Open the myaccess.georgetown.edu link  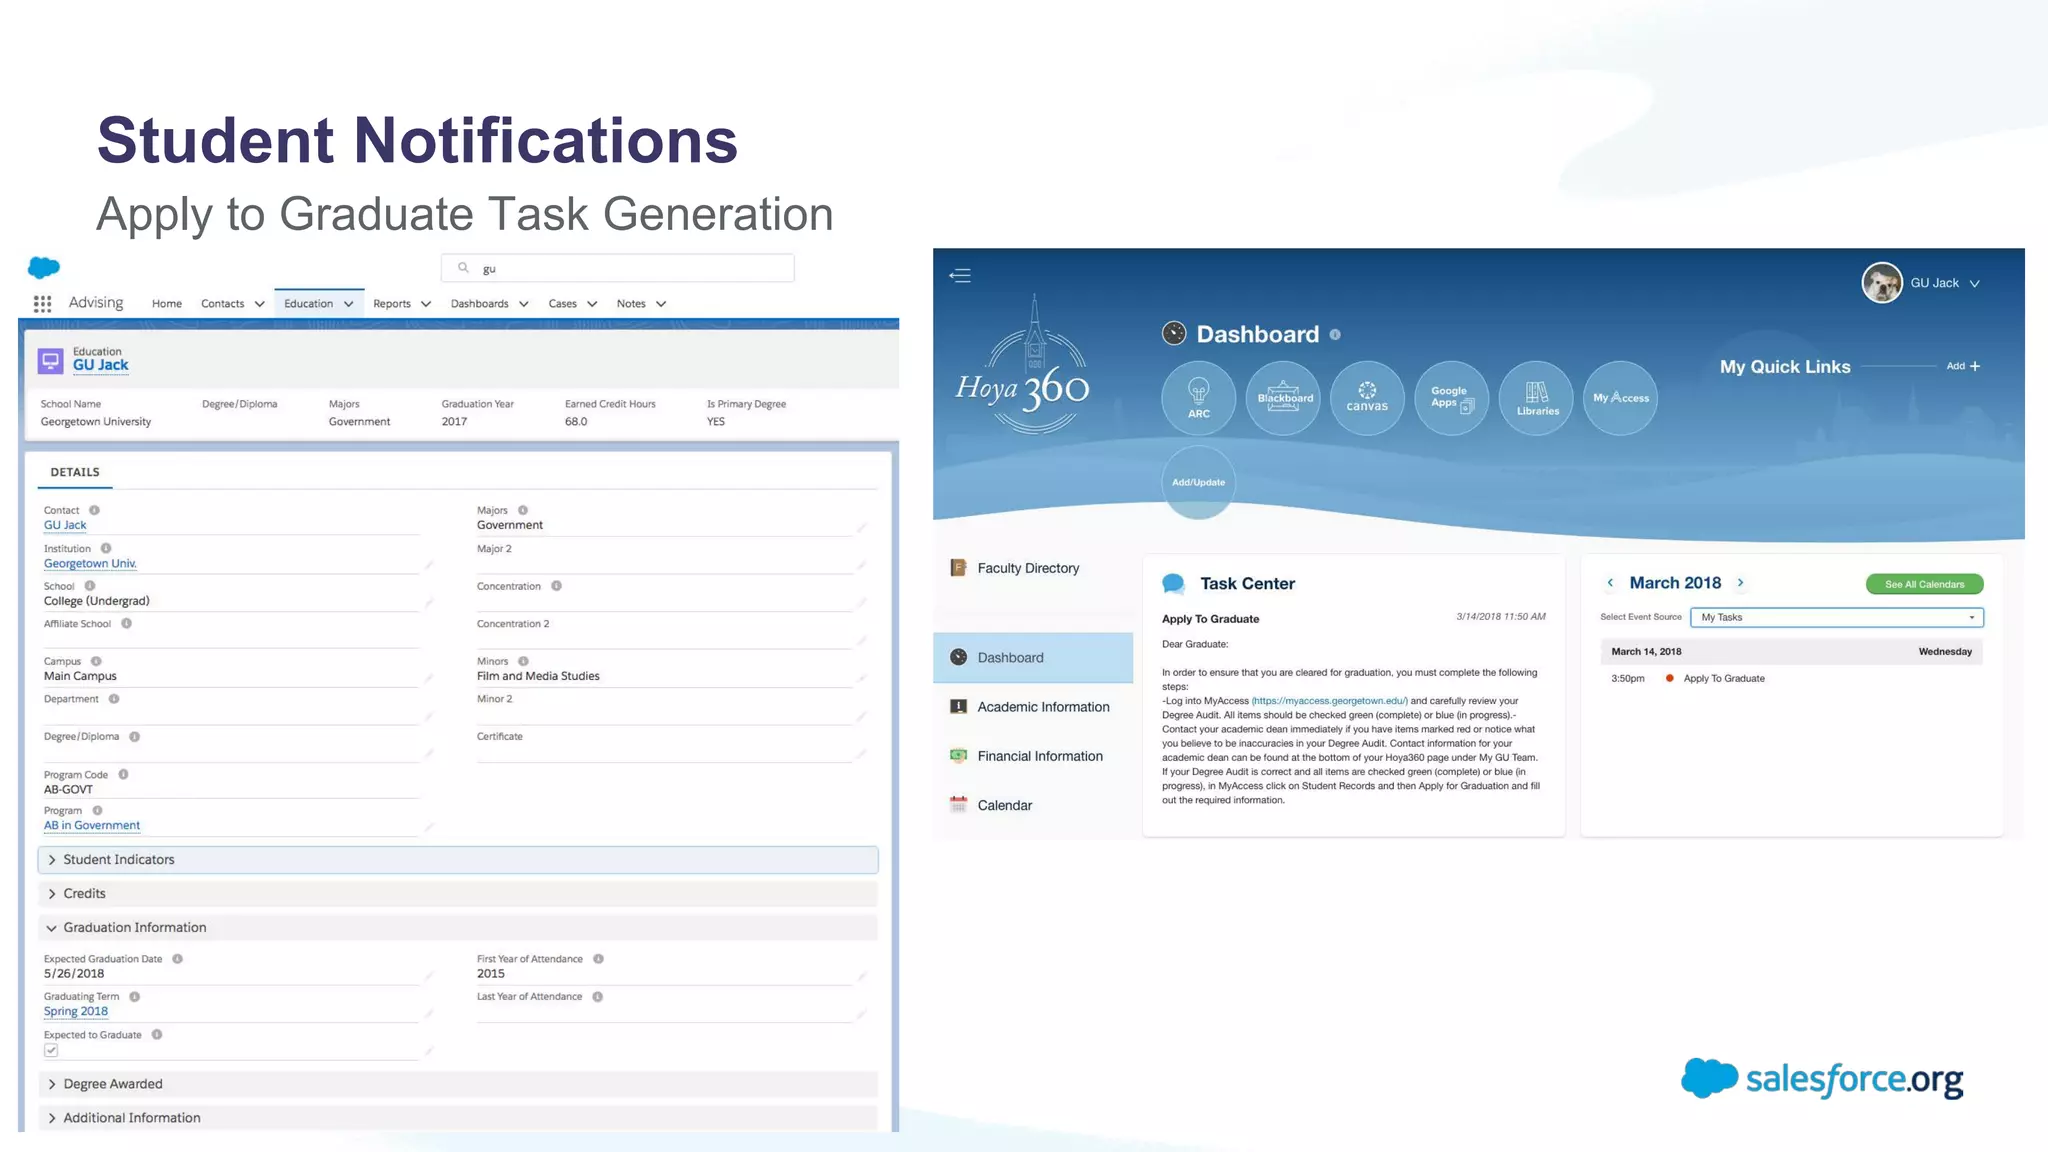point(1329,701)
